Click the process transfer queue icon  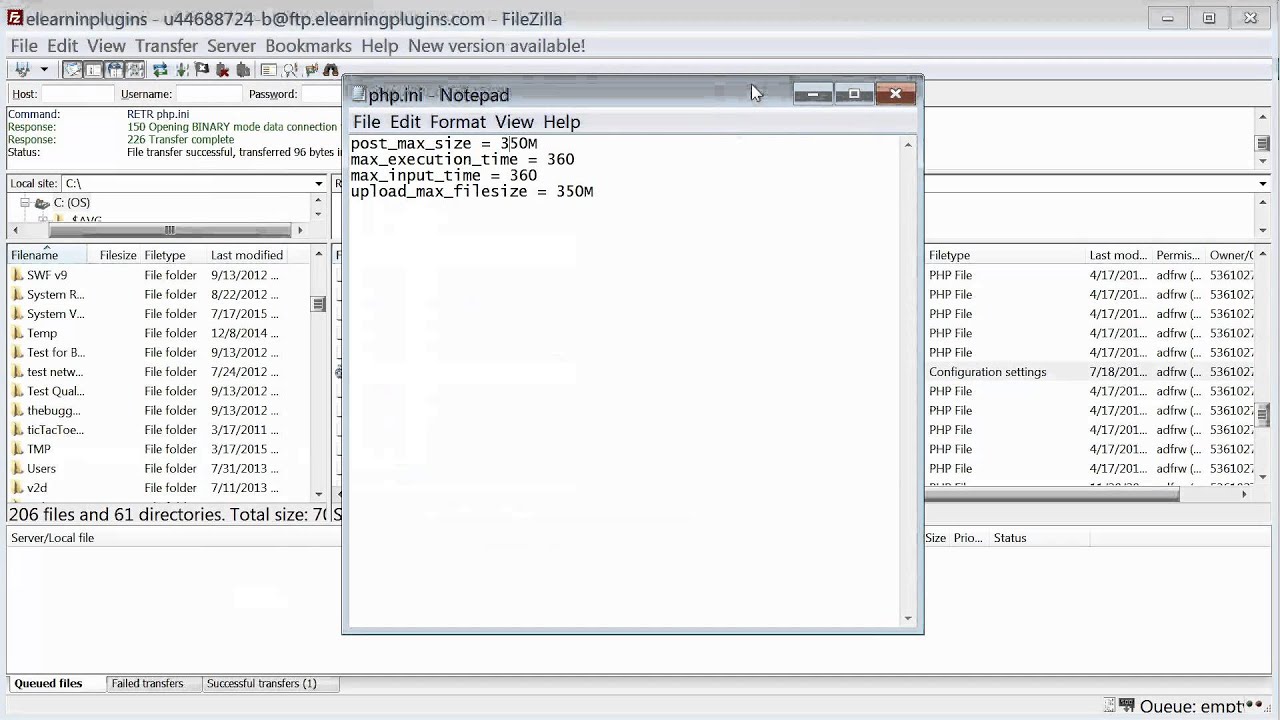[182, 70]
